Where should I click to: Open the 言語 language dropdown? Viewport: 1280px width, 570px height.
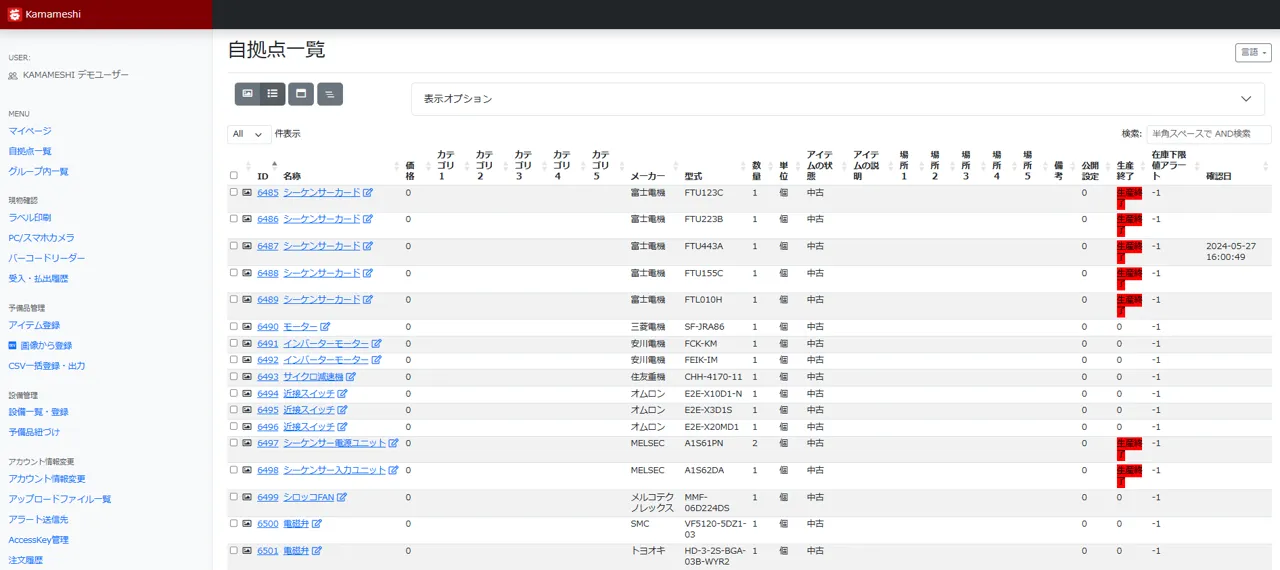[1253, 52]
